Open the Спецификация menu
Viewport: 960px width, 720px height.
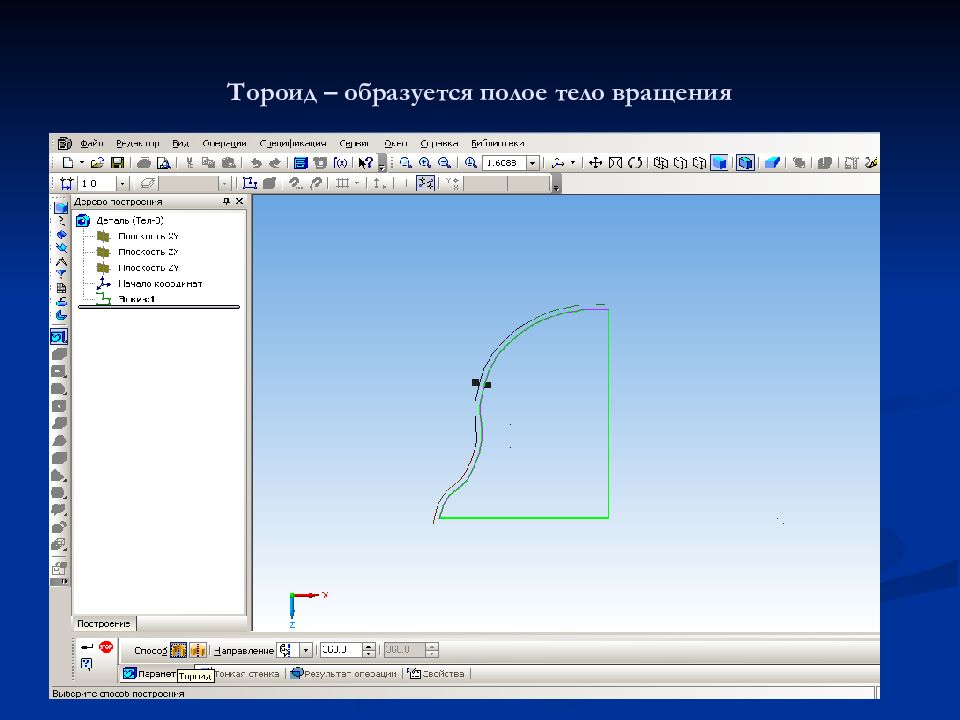point(293,143)
